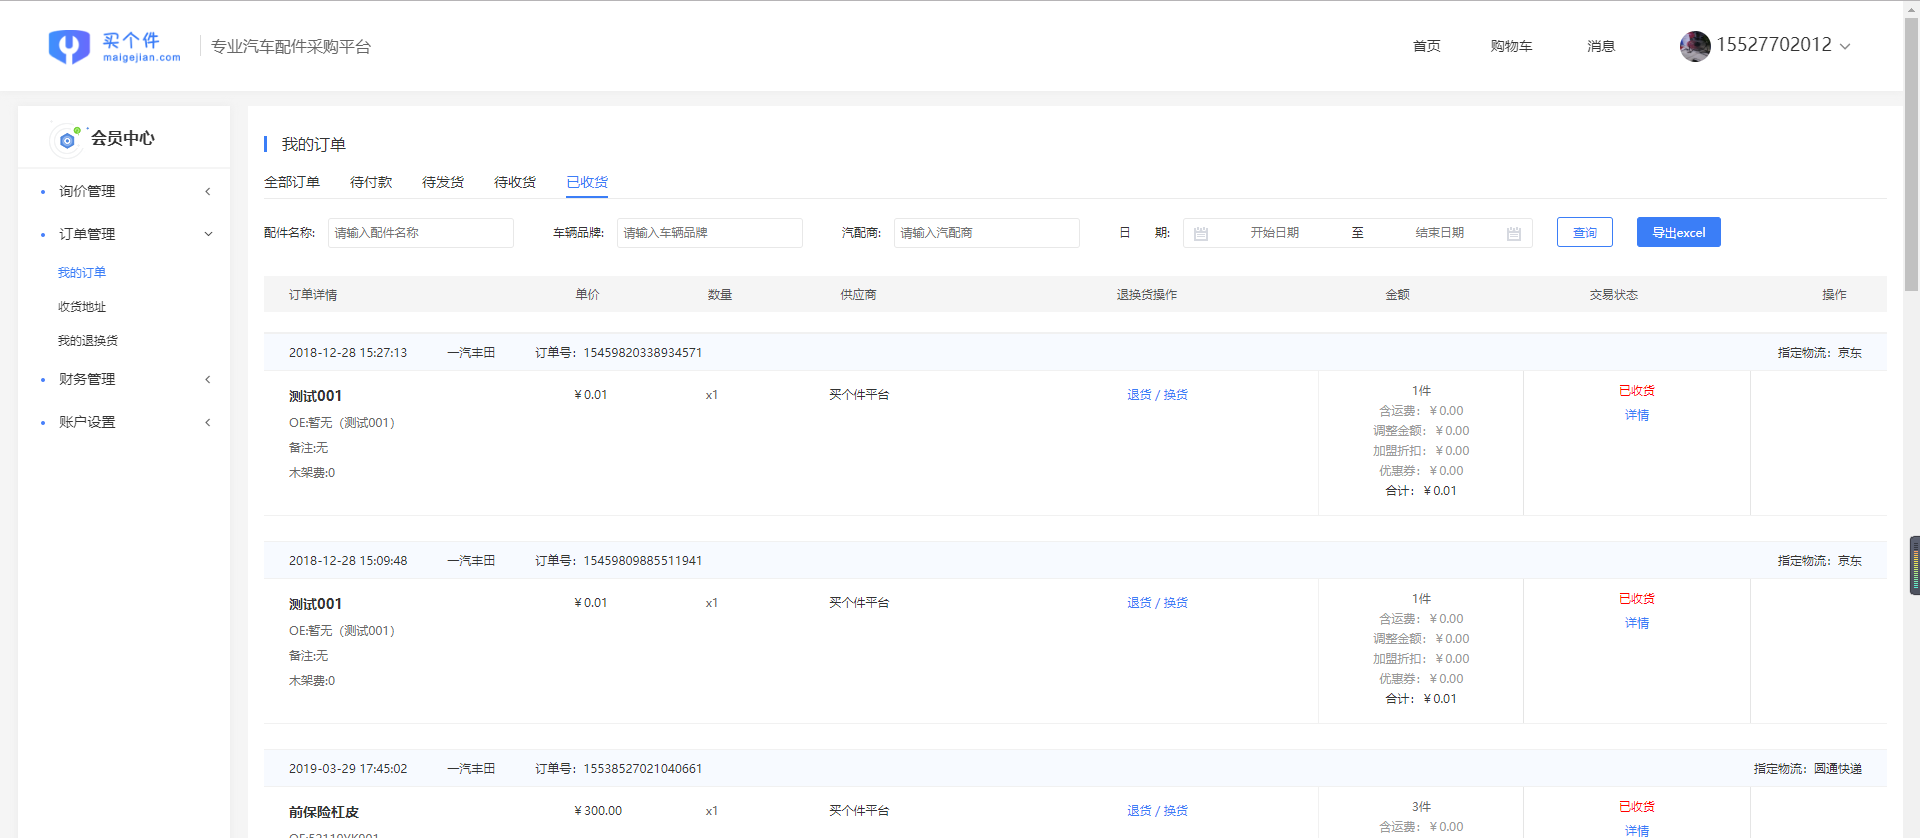The height and width of the screenshot is (838, 1920).
Task: Click 换货 for 前保险杠皮 order
Action: coord(1176,811)
